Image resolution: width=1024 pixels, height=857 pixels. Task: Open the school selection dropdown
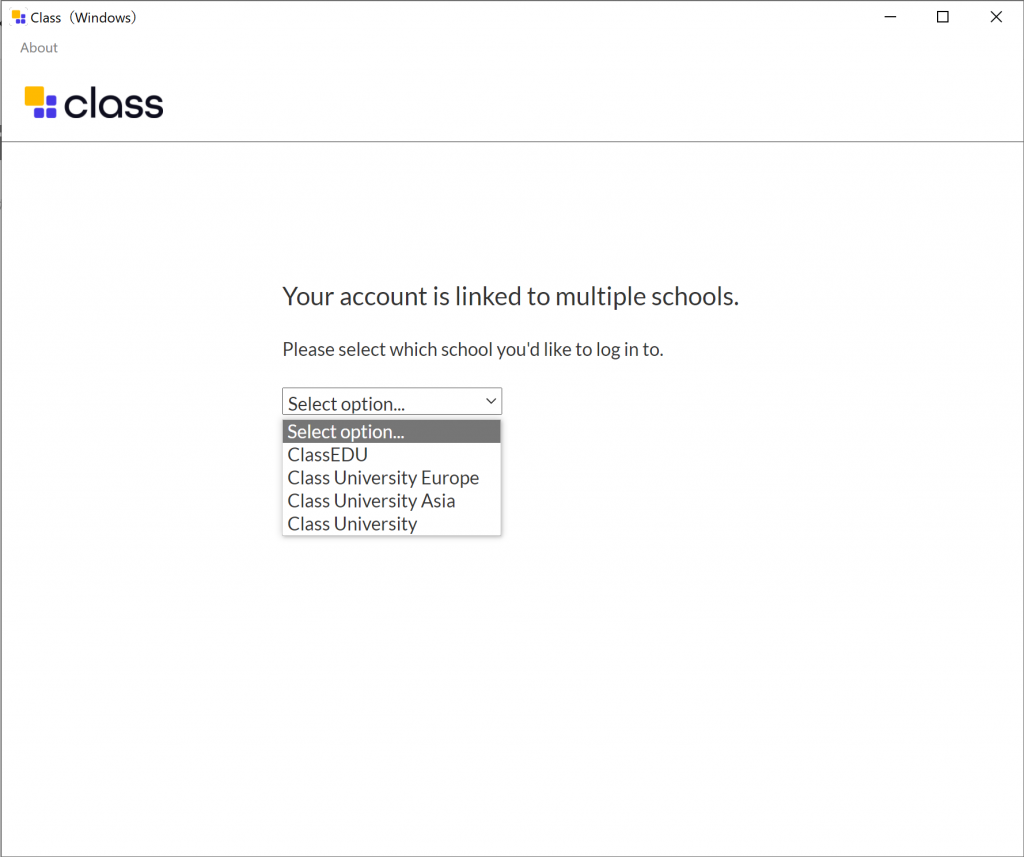click(392, 402)
